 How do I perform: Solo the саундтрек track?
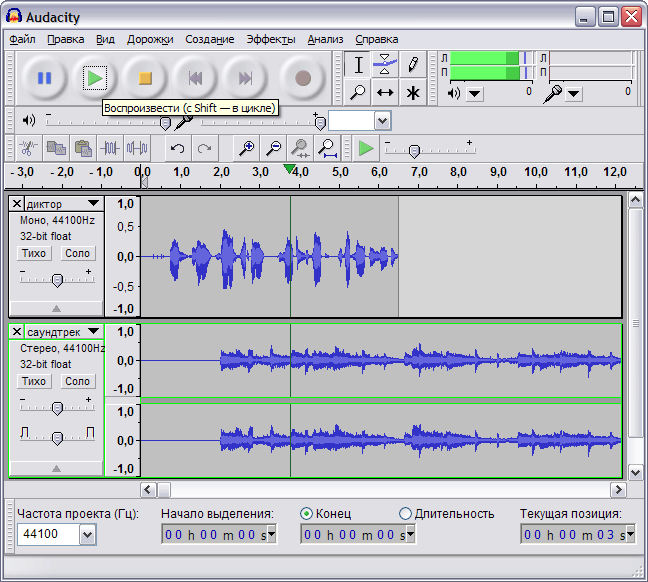pos(77,381)
